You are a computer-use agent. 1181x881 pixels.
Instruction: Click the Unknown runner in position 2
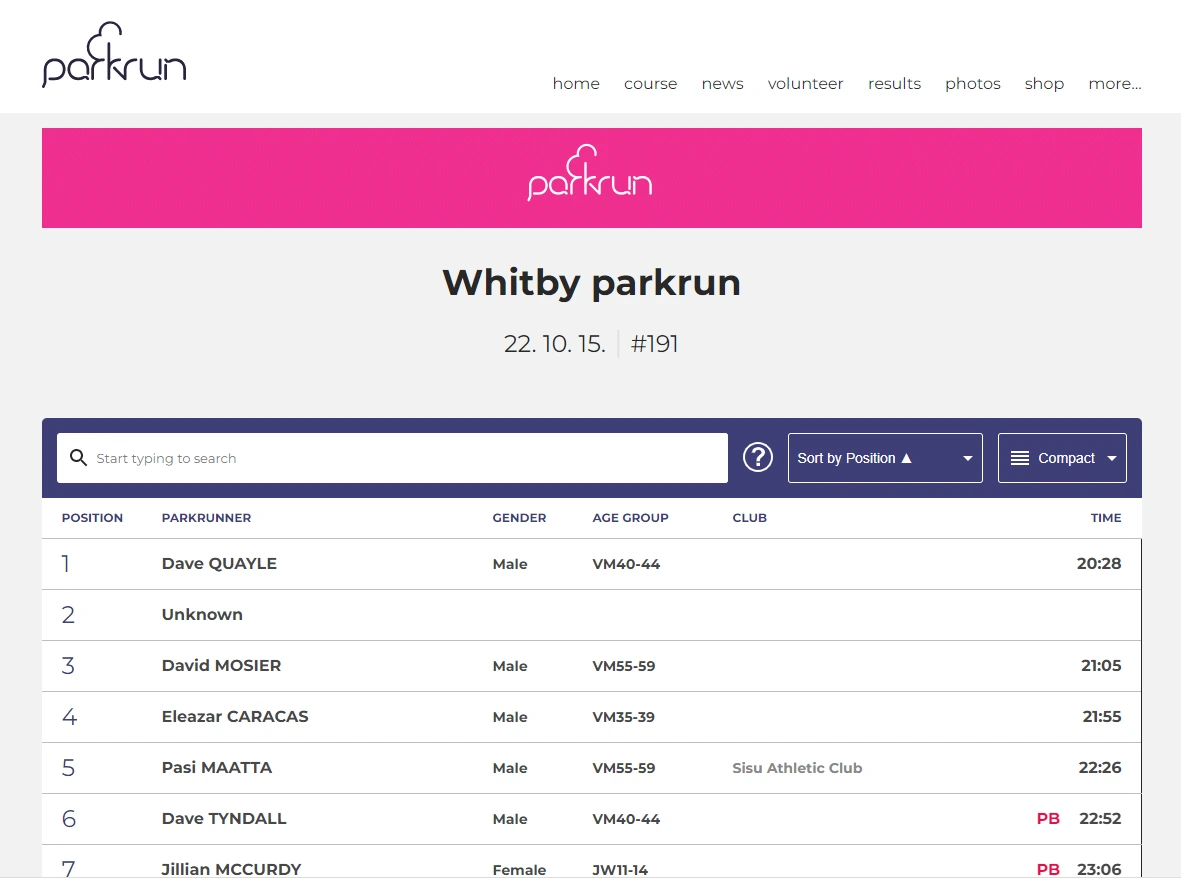click(x=202, y=614)
